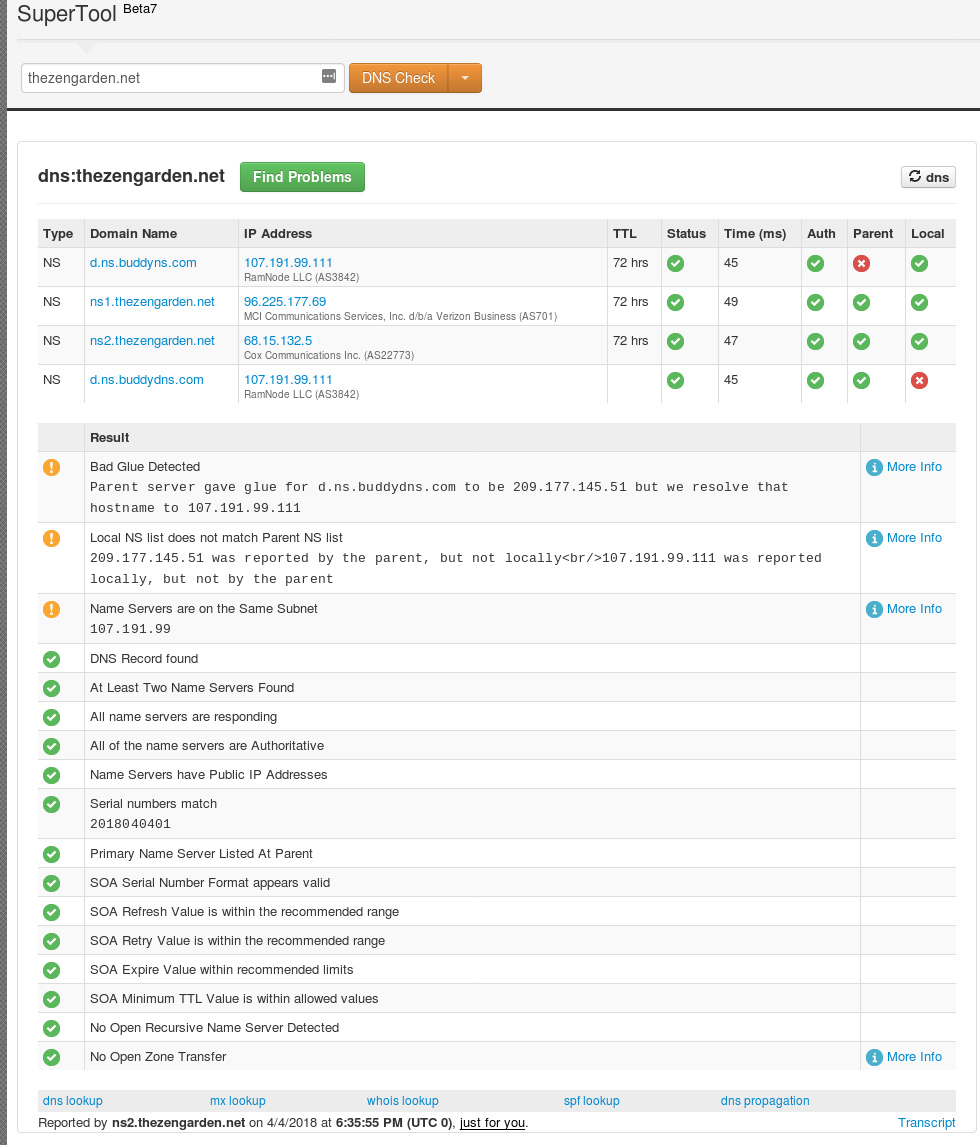Open the ns2.thezengarden.net link

pos(152,341)
